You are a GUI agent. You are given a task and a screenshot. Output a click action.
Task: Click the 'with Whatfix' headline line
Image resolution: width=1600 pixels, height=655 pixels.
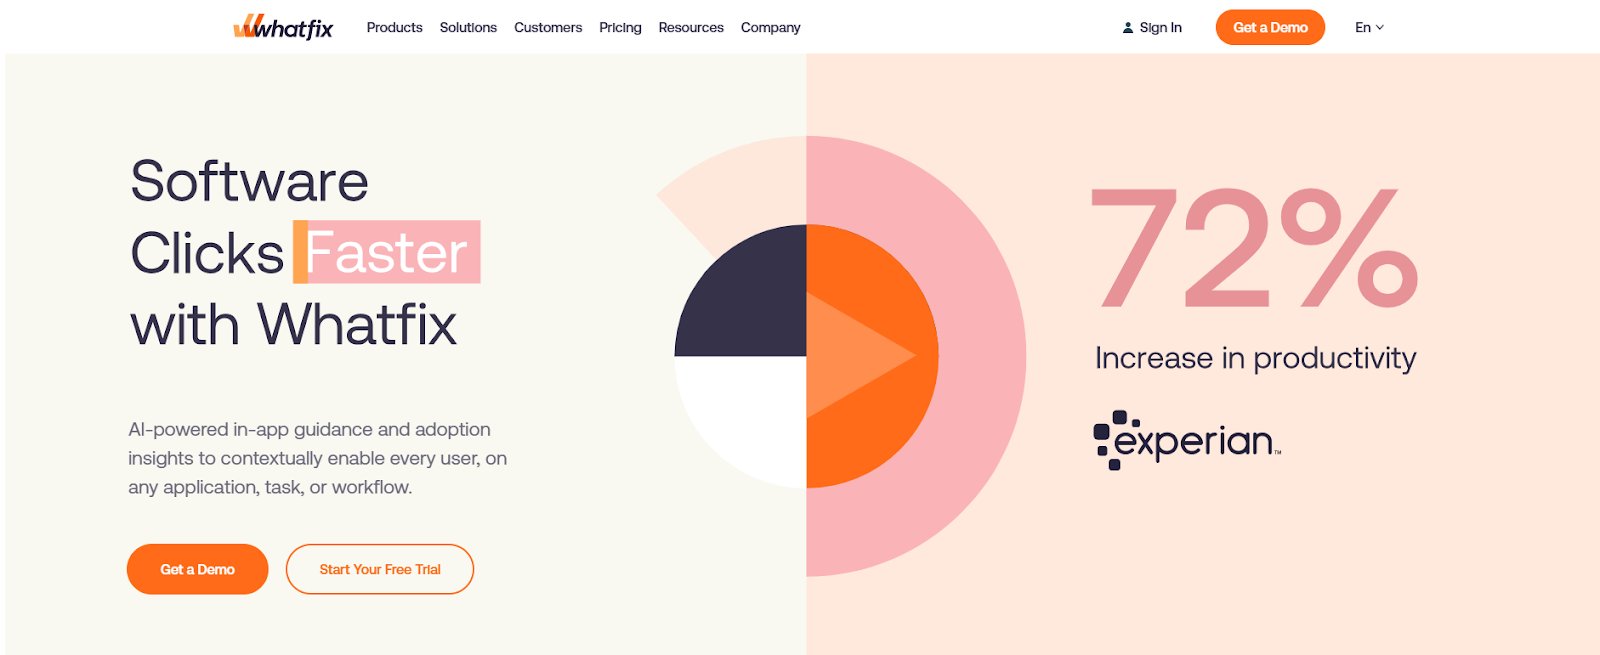[293, 324]
